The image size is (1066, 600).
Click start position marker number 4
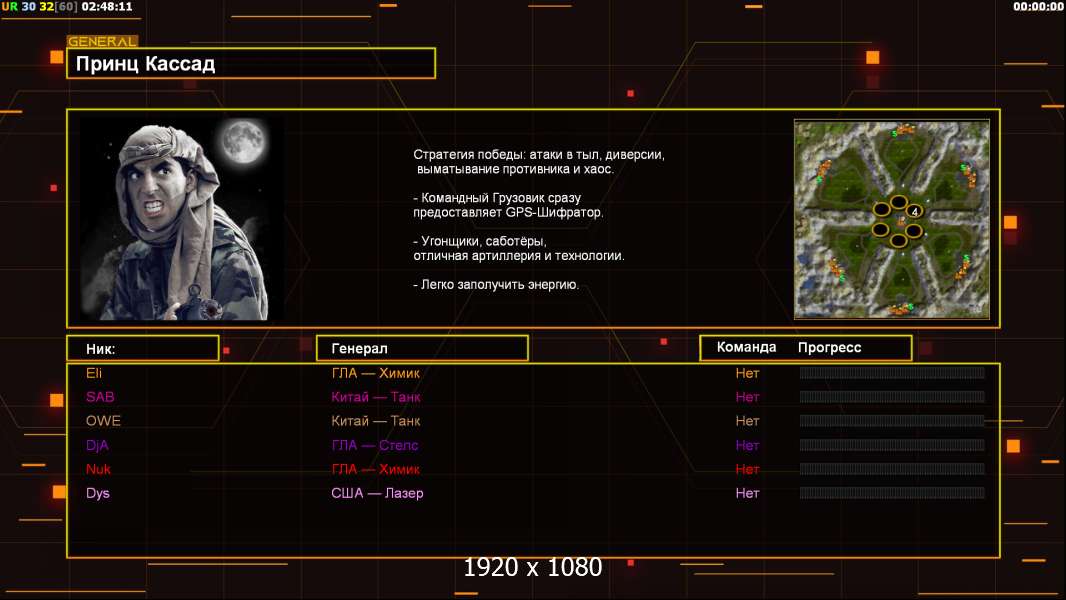coord(915,213)
